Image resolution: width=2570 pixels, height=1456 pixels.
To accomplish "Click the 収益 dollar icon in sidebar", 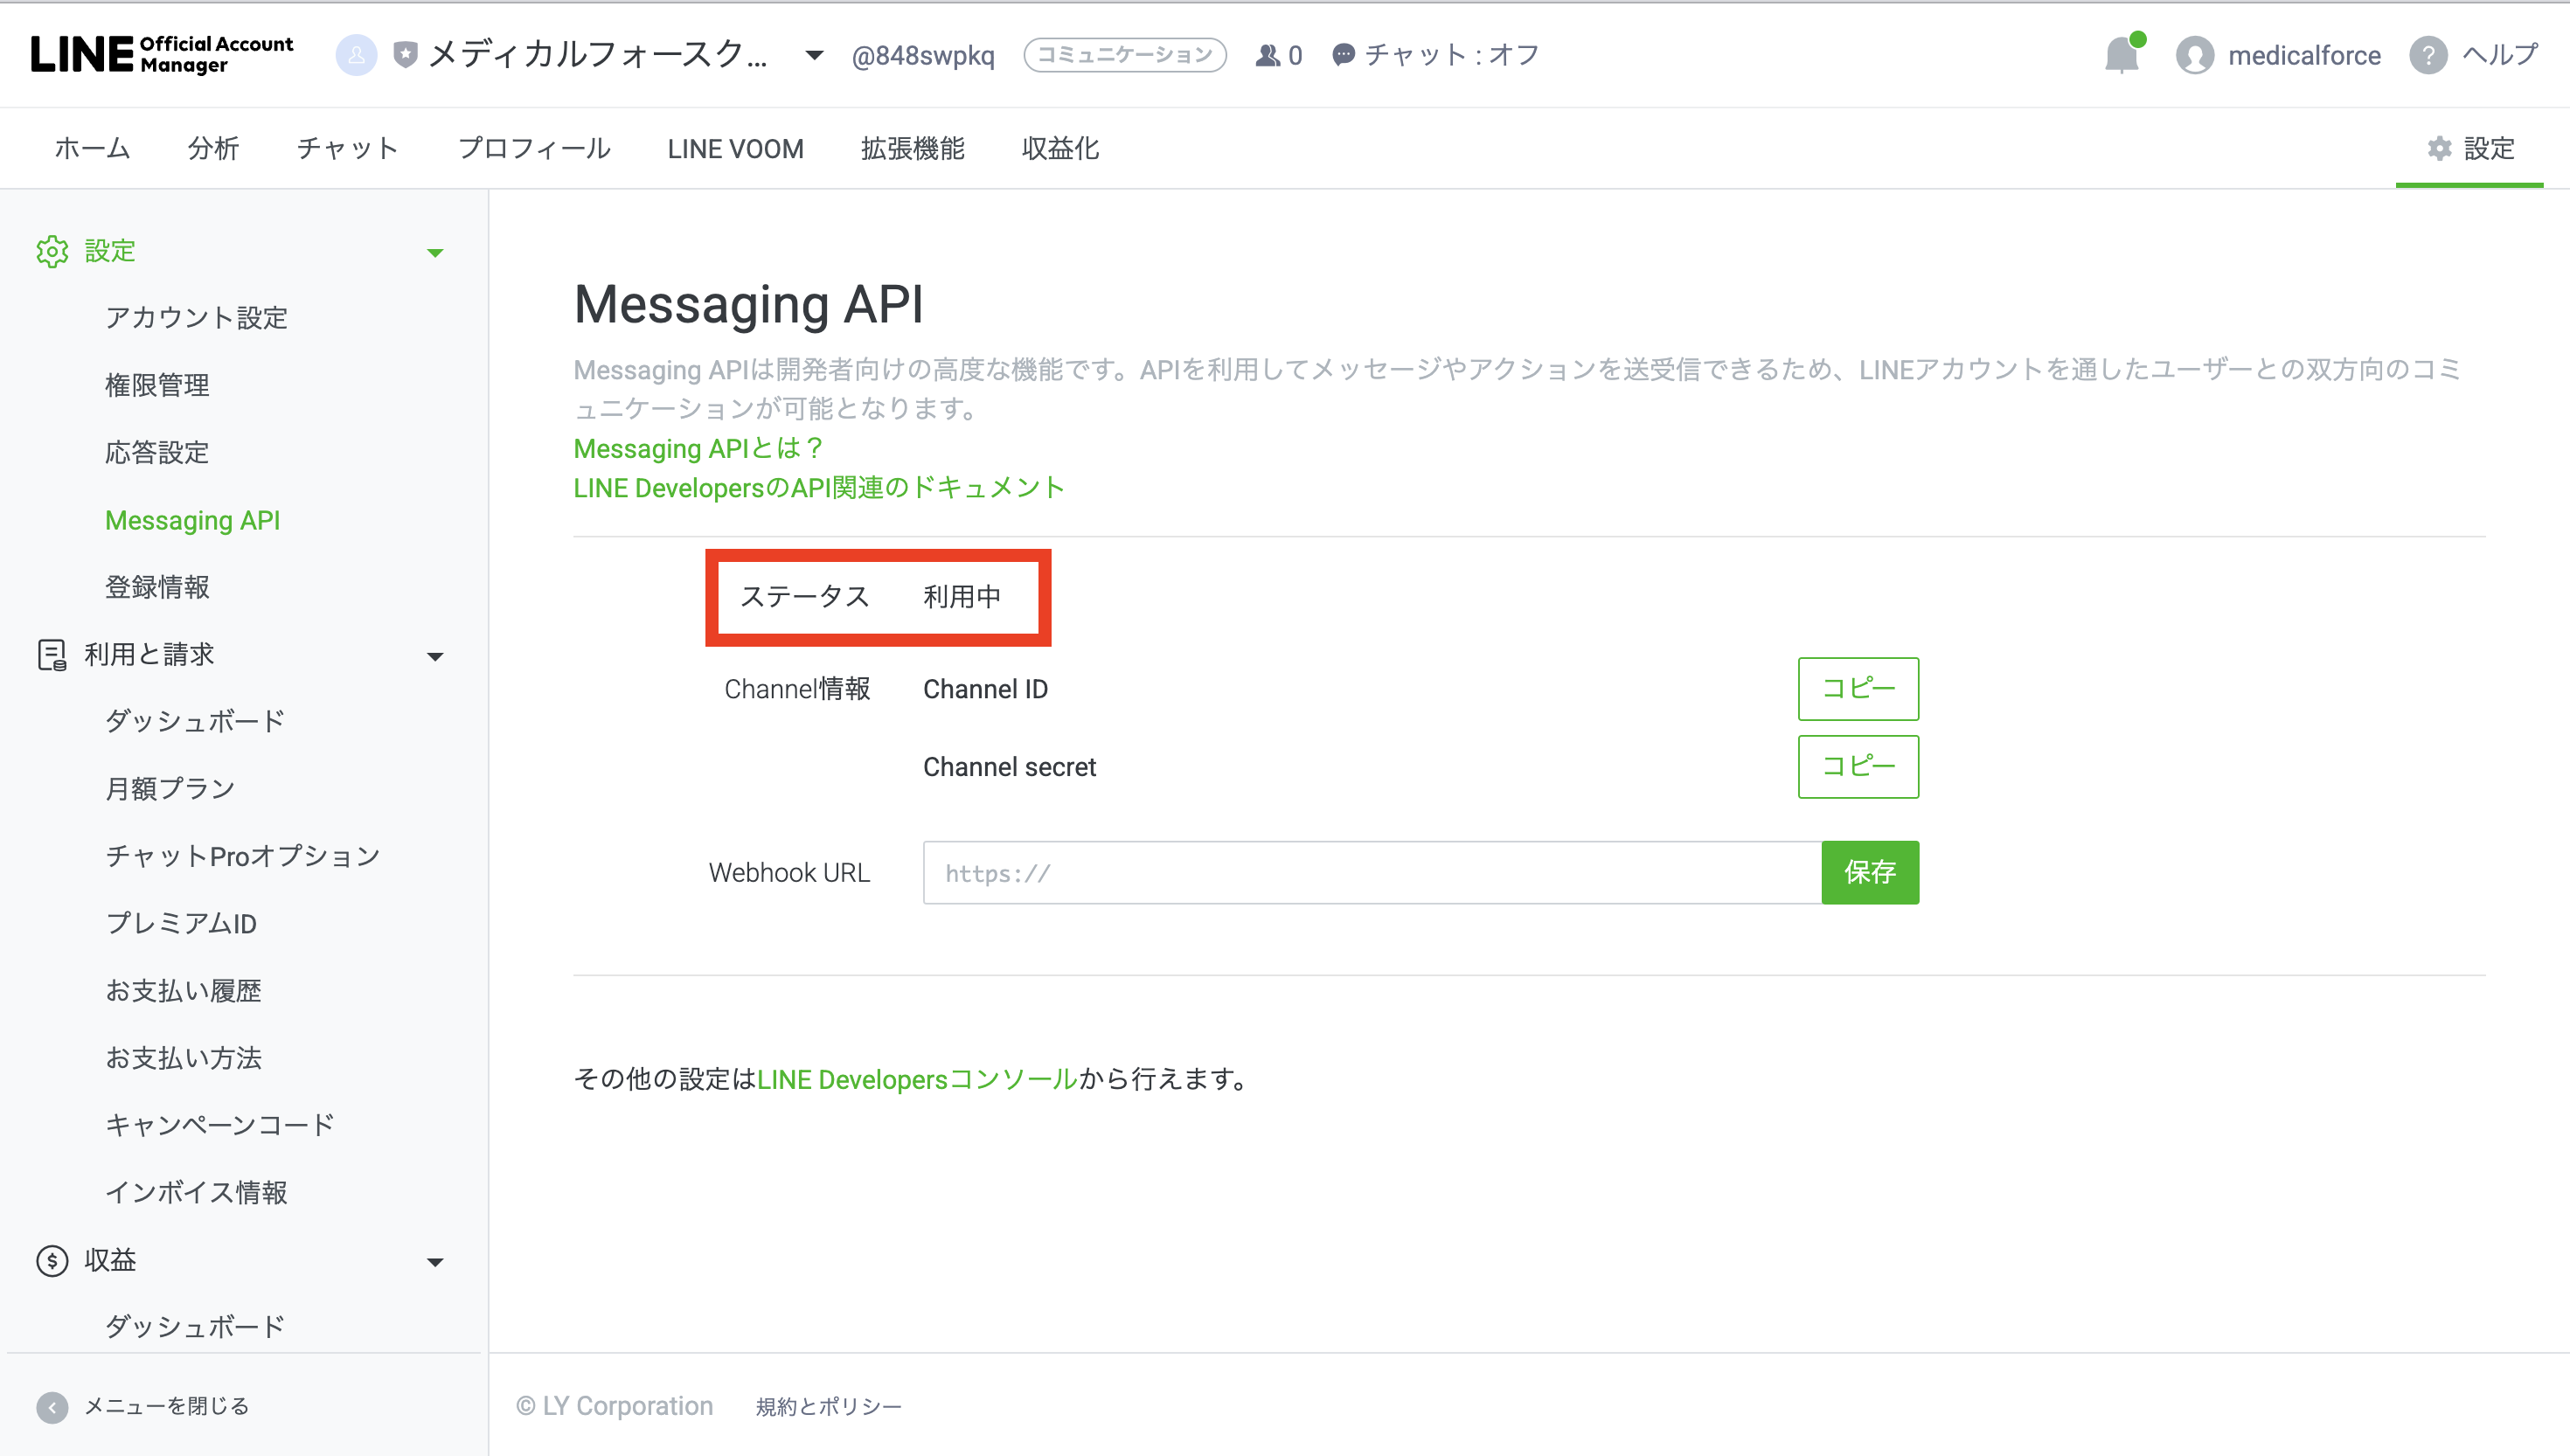I will (x=52, y=1260).
